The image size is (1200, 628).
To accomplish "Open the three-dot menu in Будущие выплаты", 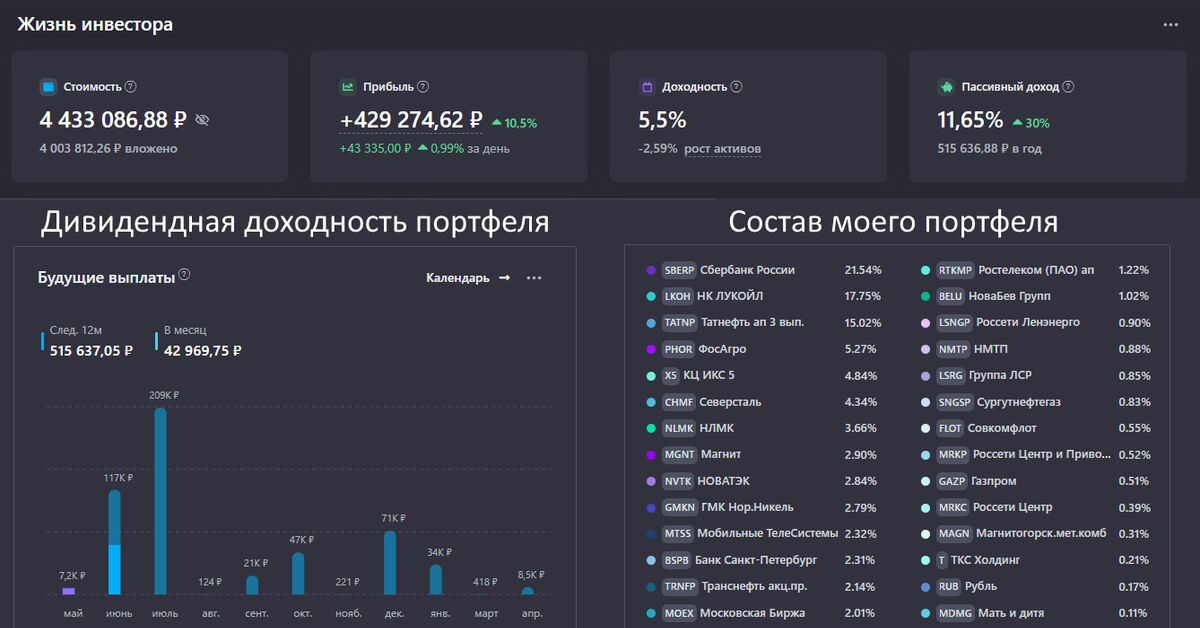I will click(534, 278).
